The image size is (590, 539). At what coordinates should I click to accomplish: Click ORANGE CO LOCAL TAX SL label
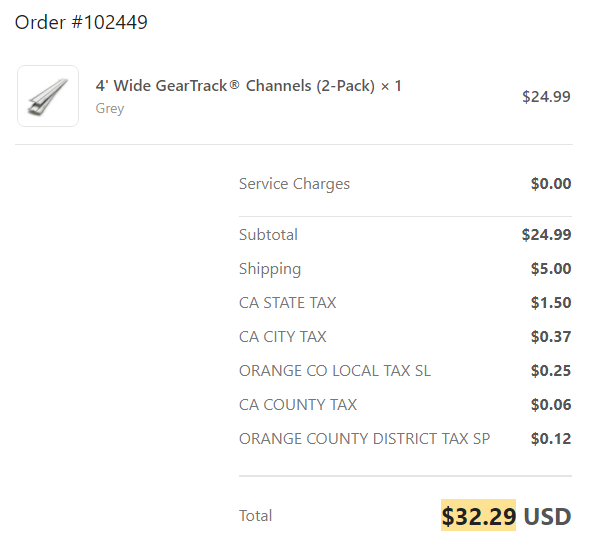335,371
